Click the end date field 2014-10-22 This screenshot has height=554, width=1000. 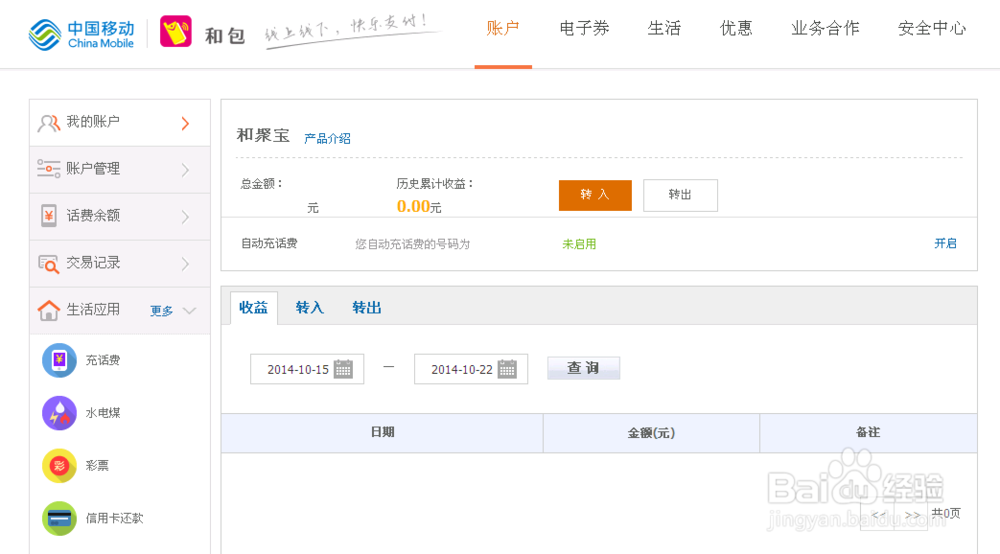tap(471, 369)
